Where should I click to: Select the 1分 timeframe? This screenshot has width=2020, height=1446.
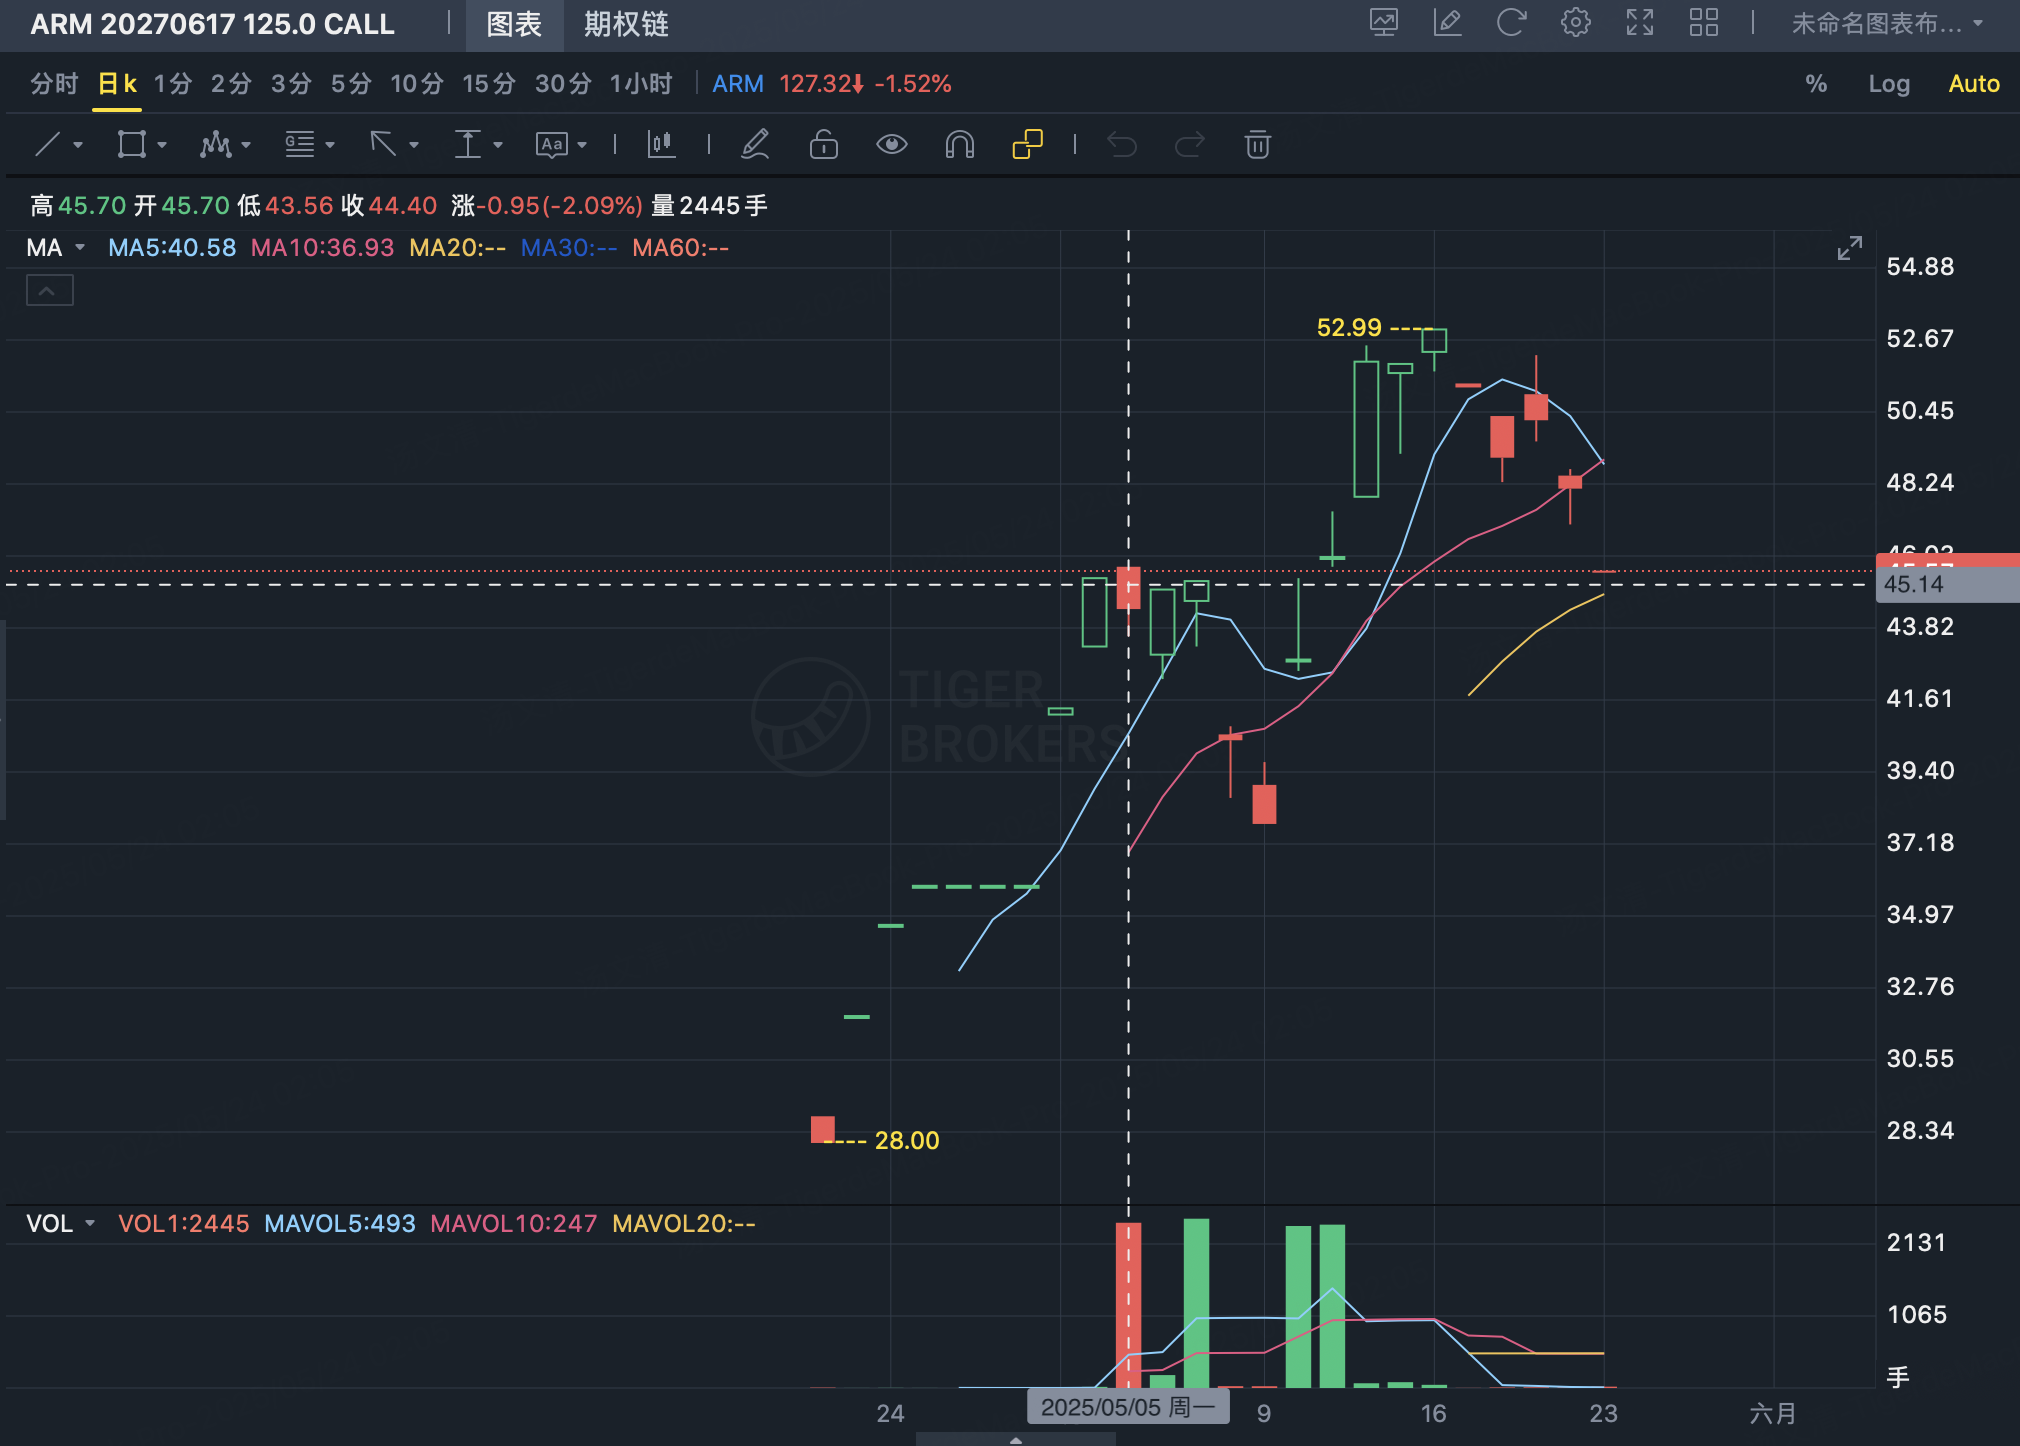click(x=172, y=84)
